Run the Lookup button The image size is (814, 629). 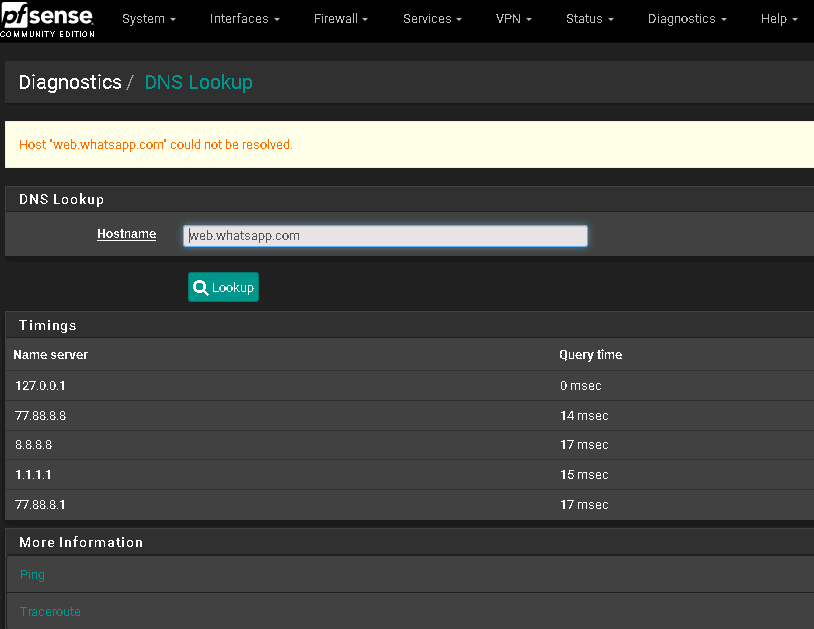point(223,287)
